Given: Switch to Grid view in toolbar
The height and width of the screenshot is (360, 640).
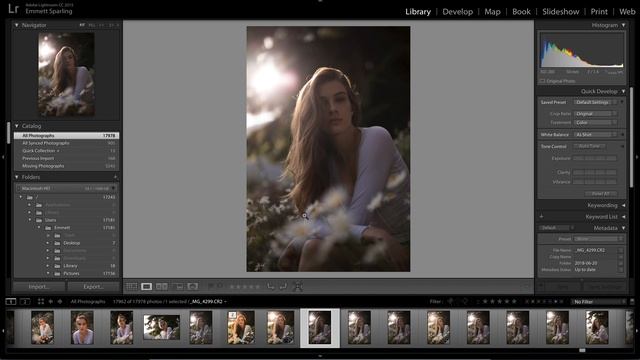Looking at the screenshot, I should [x=131, y=287].
